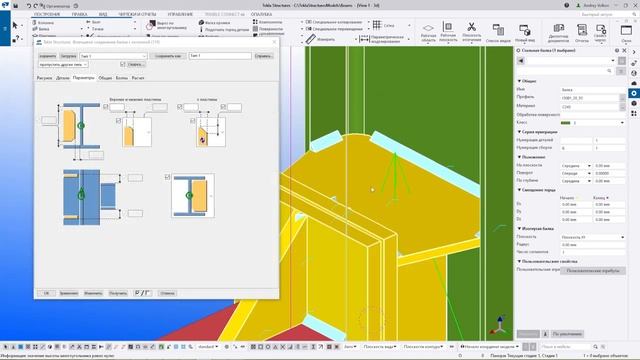
Task: Toggle checkbox beside the upper plate diagram
Action: pos(118,120)
